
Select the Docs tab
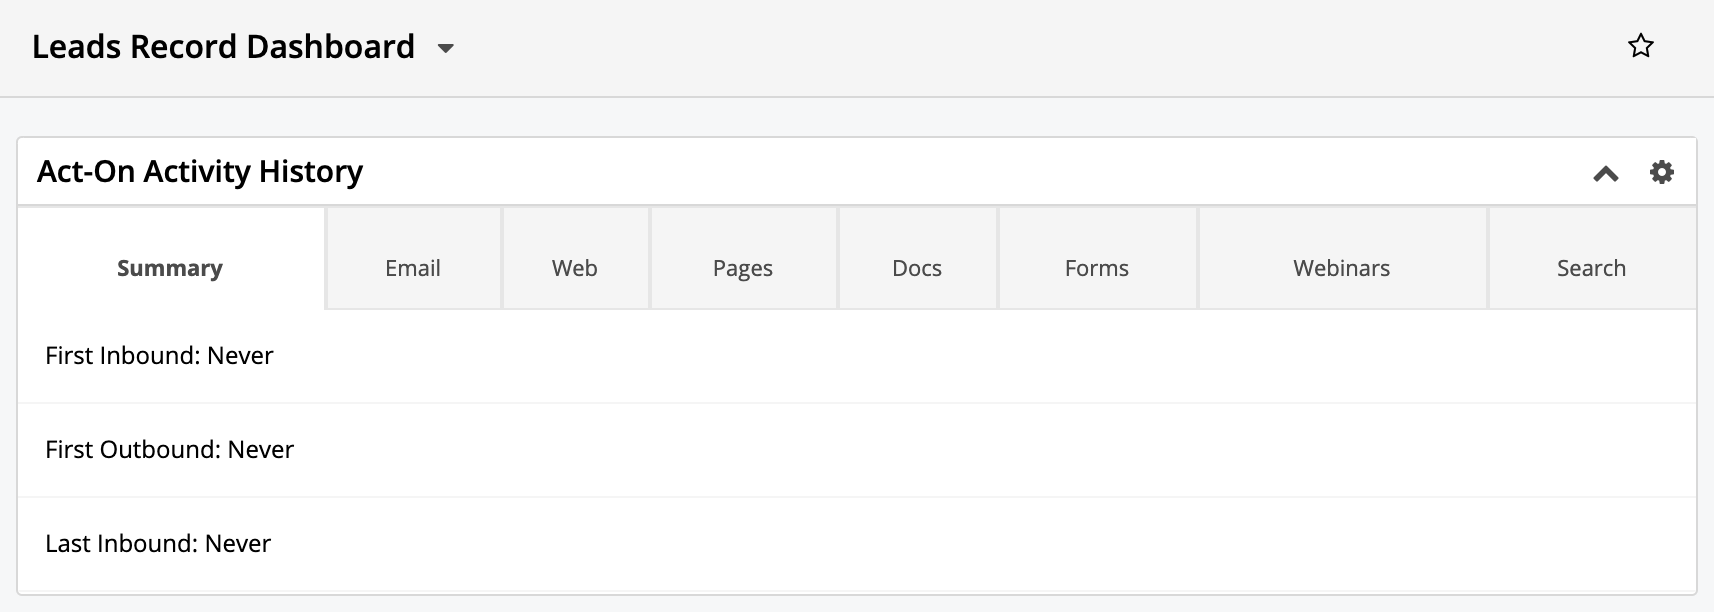[917, 268]
